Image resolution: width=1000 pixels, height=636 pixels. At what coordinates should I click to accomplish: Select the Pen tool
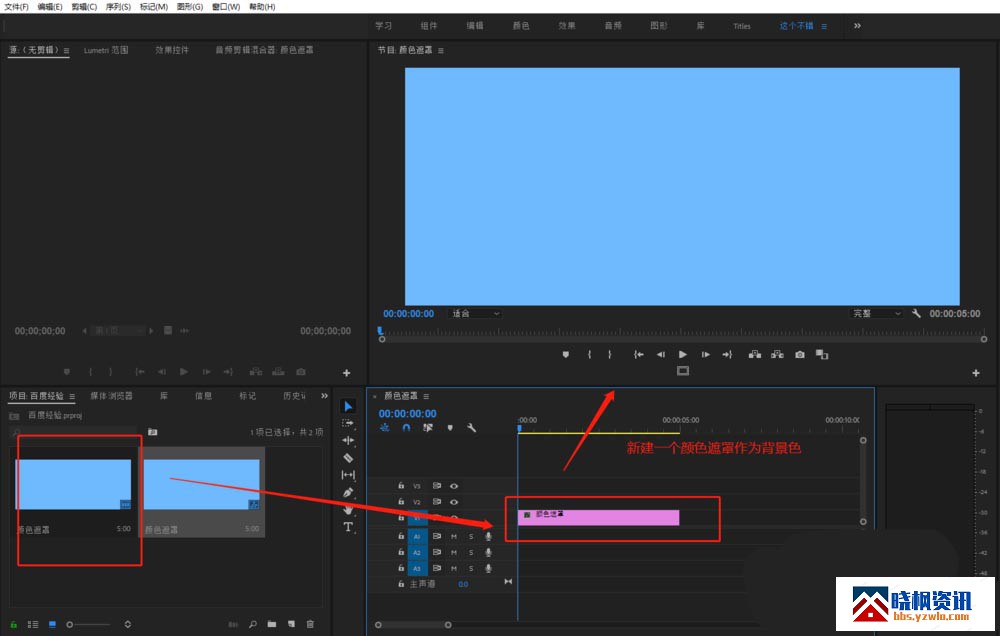click(348, 492)
